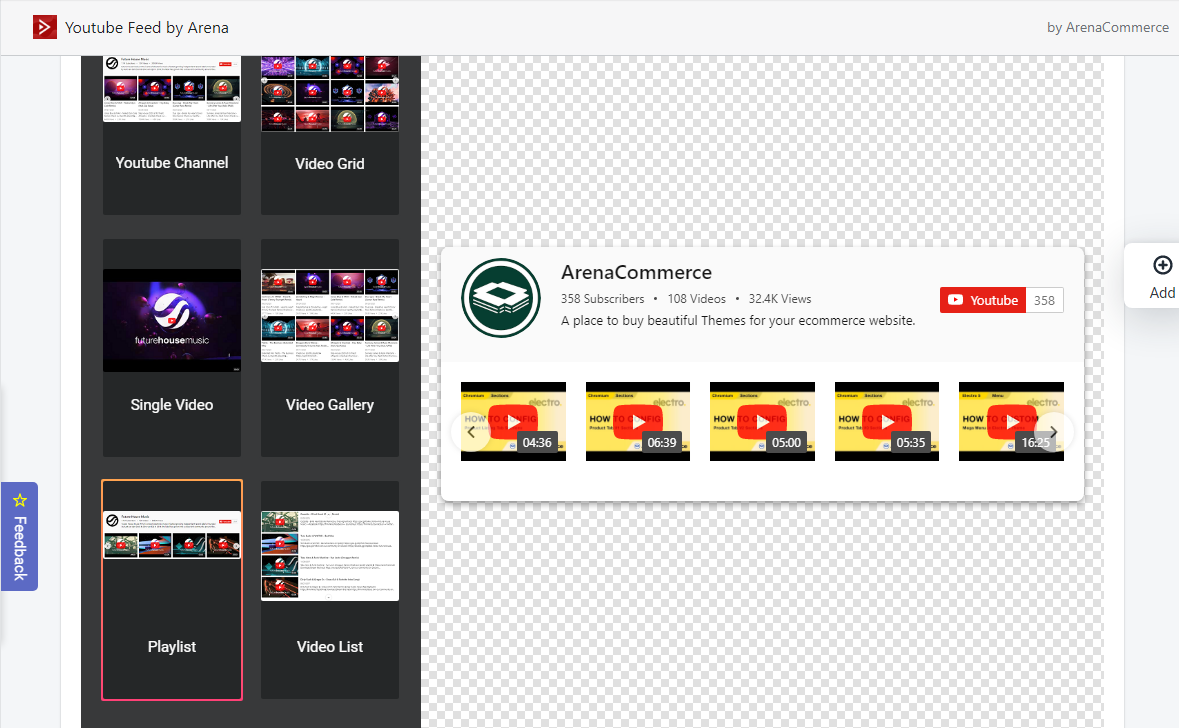This screenshot has height=728, width=1179.
Task: Choose the Video Gallery template
Action: [330, 348]
